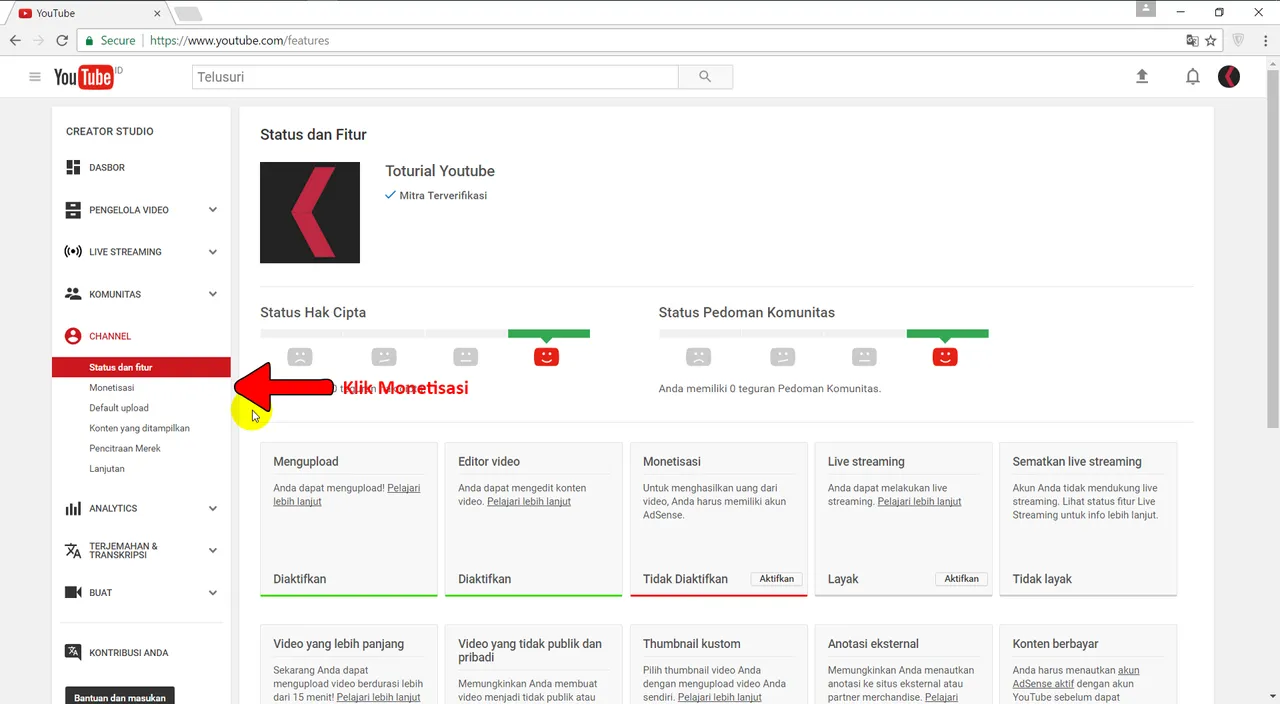This screenshot has height=704, width=1280.
Task: Open Pelajari lebih lanjut in Mengupload card
Action: pyautogui.click(x=346, y=495)
